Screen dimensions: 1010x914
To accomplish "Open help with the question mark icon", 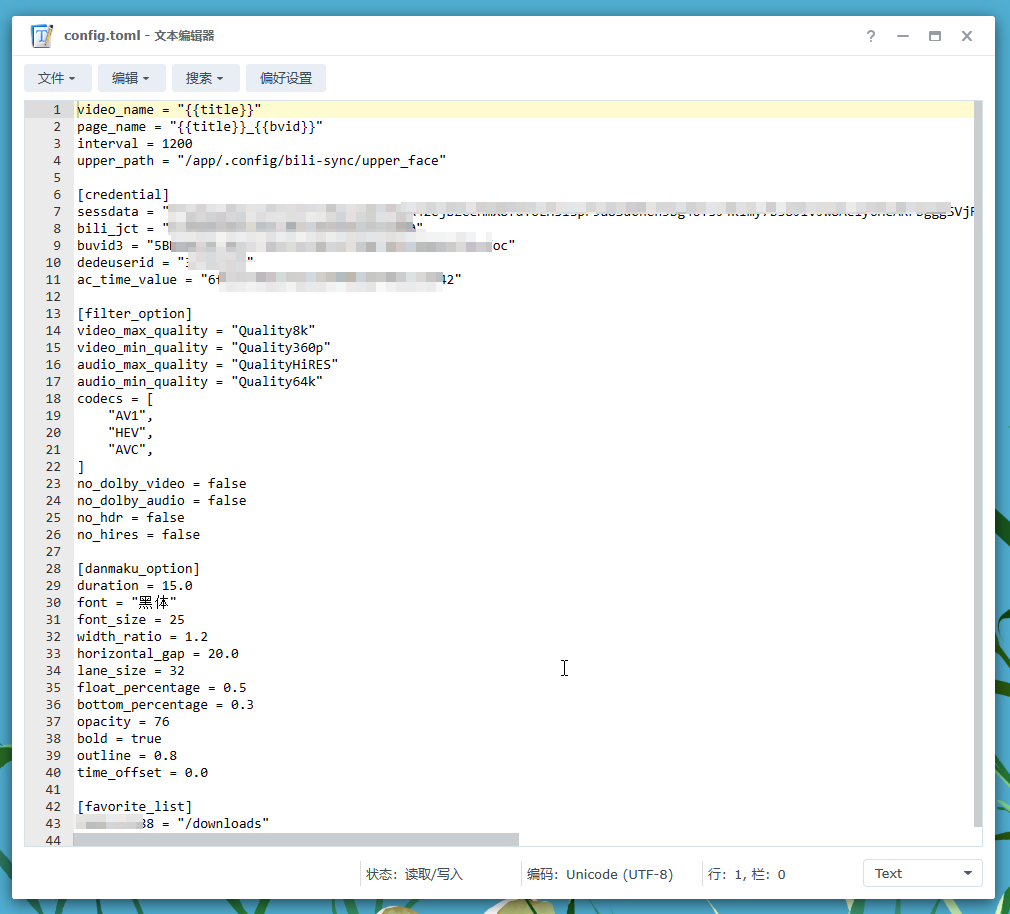I will click(x=871, y=36).
